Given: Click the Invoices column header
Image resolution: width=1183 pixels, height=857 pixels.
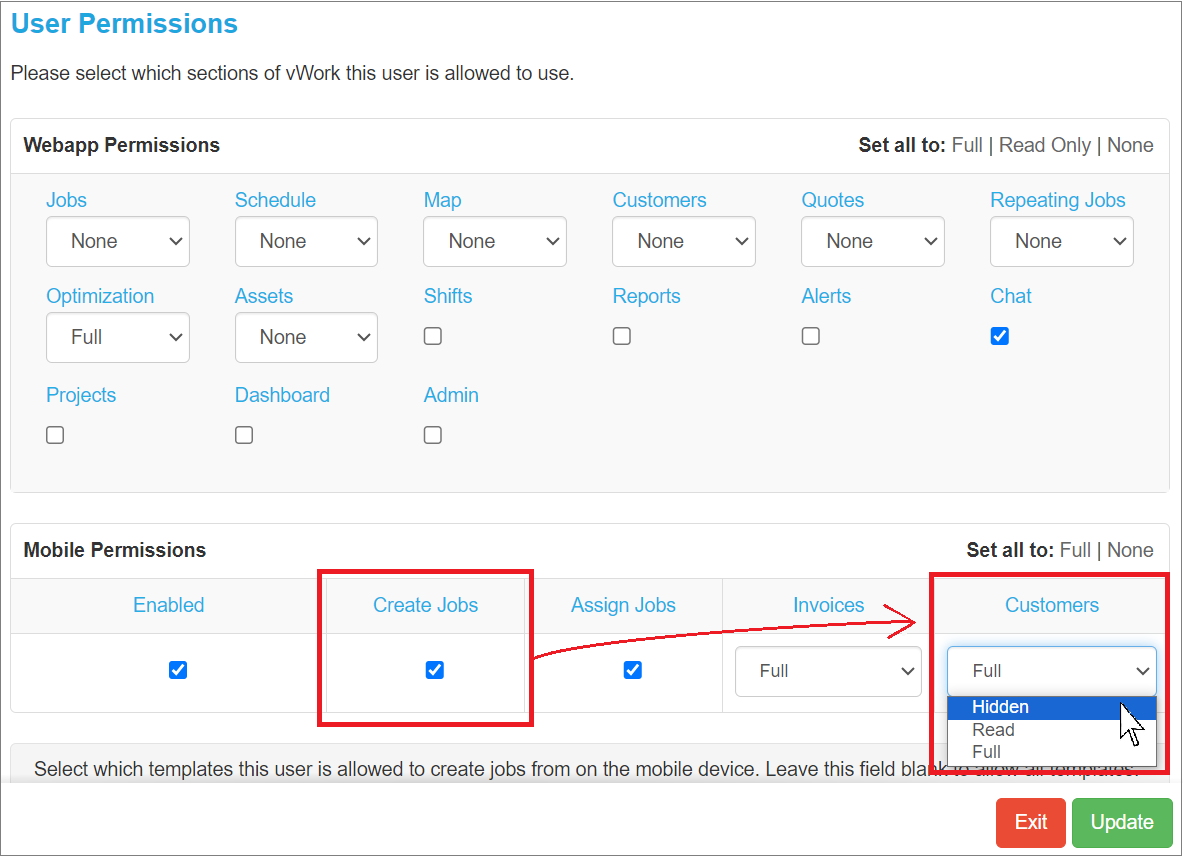Looking at the screenshot, I should [828, 605].
